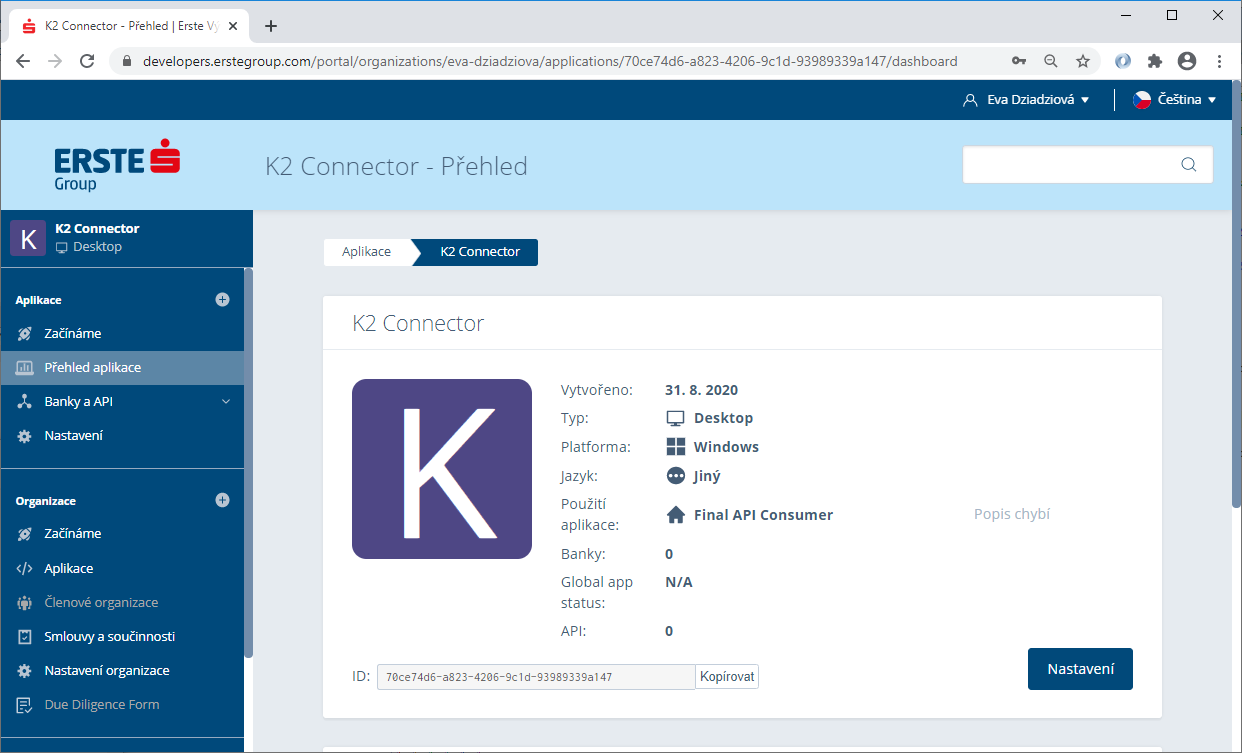Click the K app icon in the sidebar header
The width and height of the screenshot is (1242, 753).
point(28,238)
